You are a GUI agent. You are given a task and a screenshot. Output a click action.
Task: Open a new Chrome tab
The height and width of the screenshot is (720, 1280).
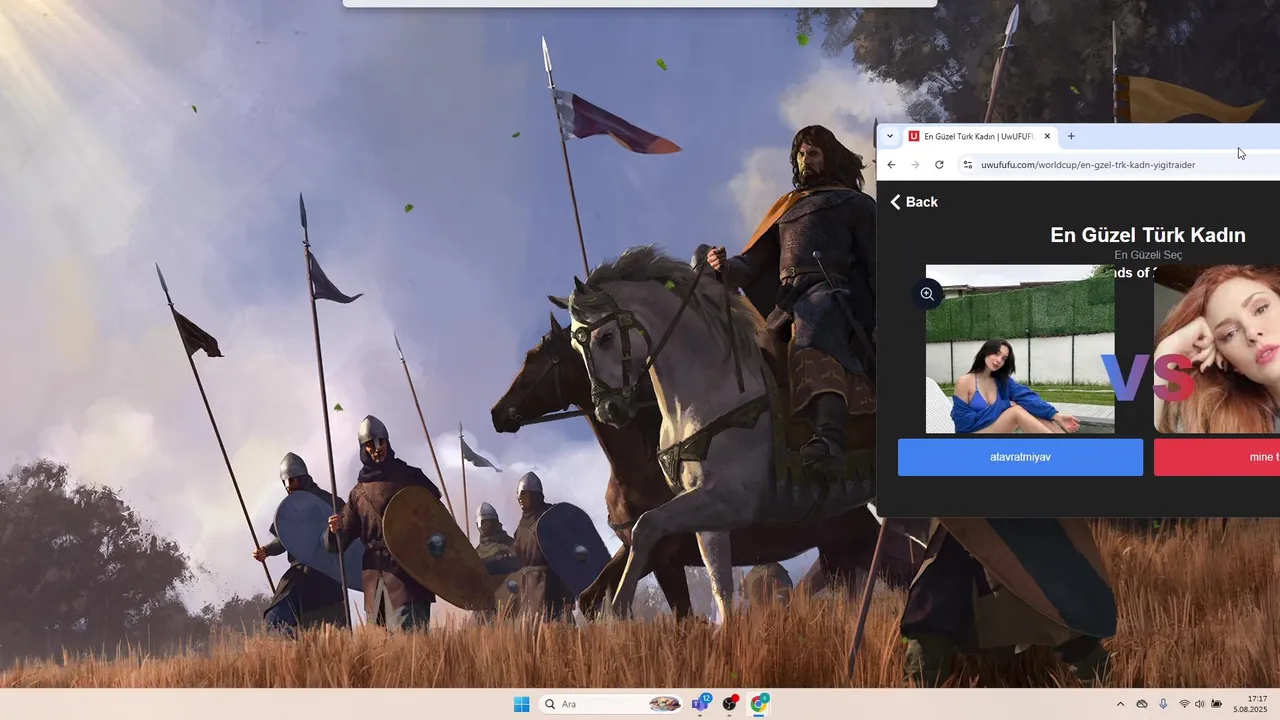[1071, 136]
